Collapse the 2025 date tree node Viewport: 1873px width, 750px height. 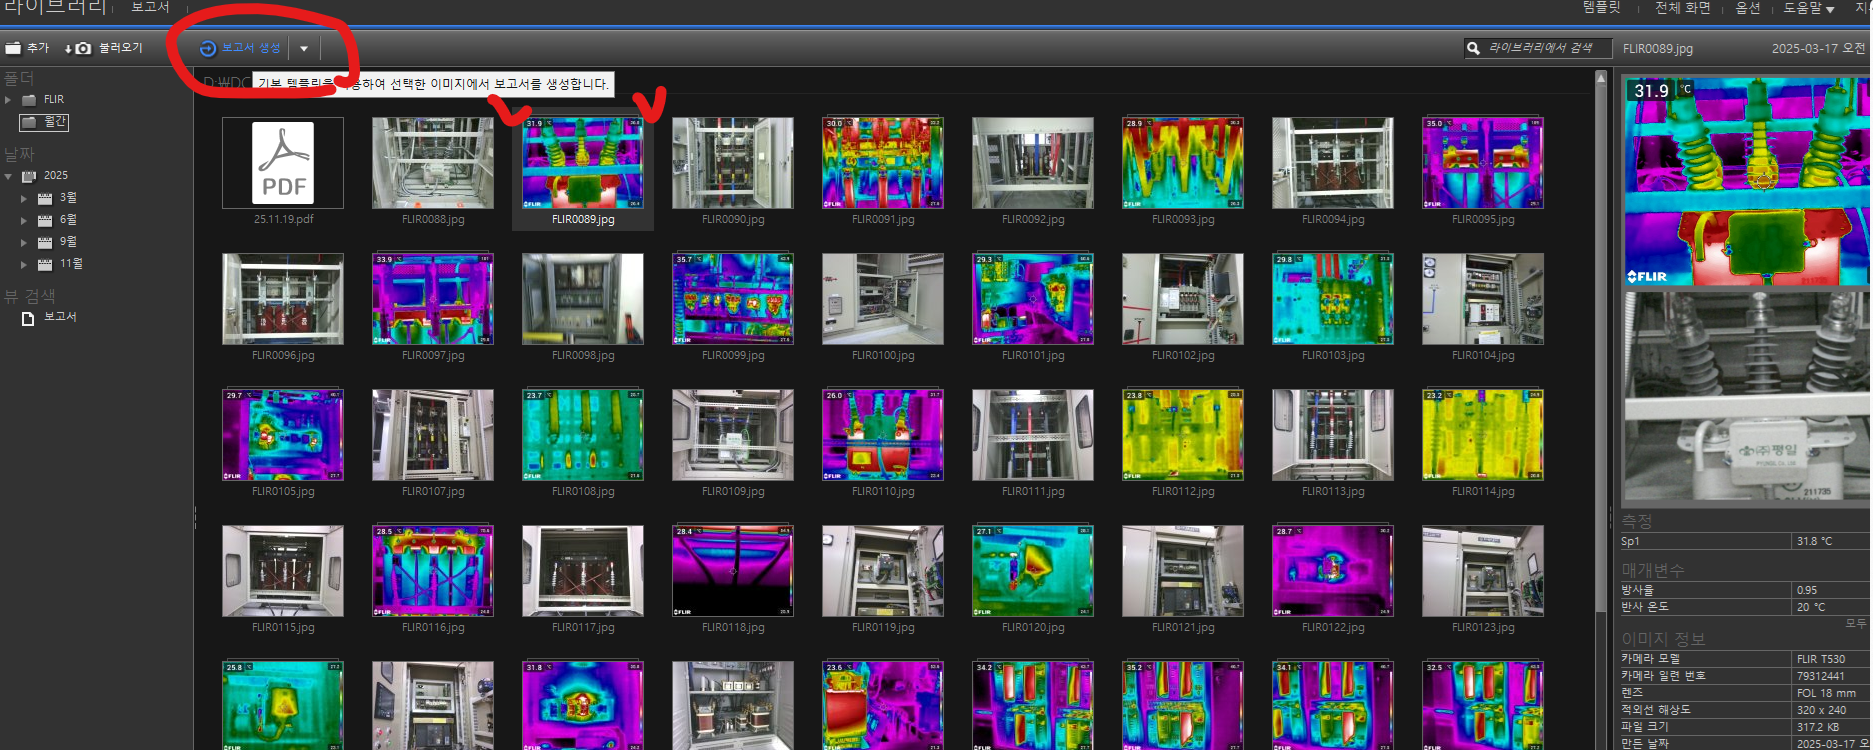9,176
